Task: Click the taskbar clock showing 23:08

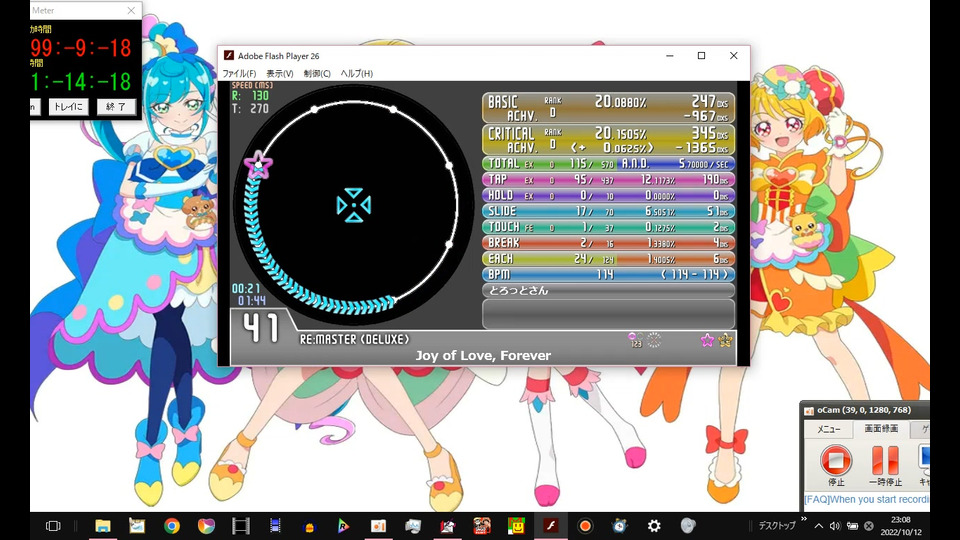Action: pyautogui.click(x=901, y=526)
